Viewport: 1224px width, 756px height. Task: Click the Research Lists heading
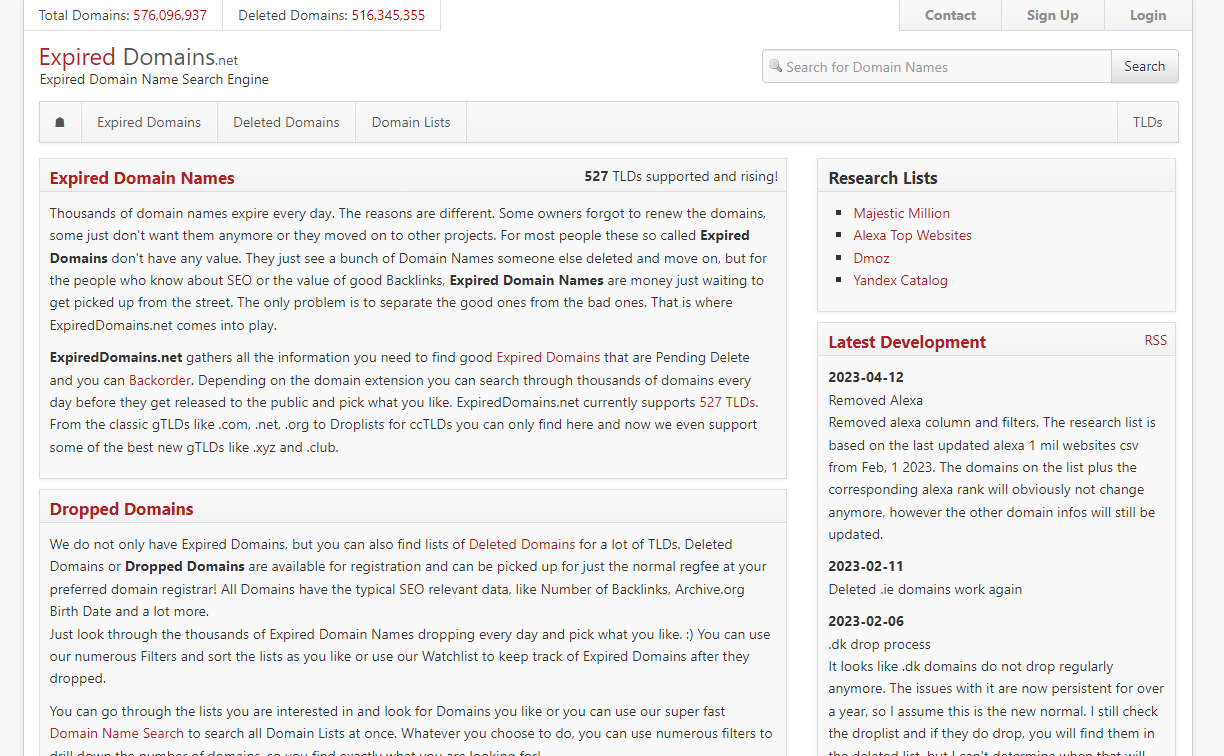[x=883, y=178]
